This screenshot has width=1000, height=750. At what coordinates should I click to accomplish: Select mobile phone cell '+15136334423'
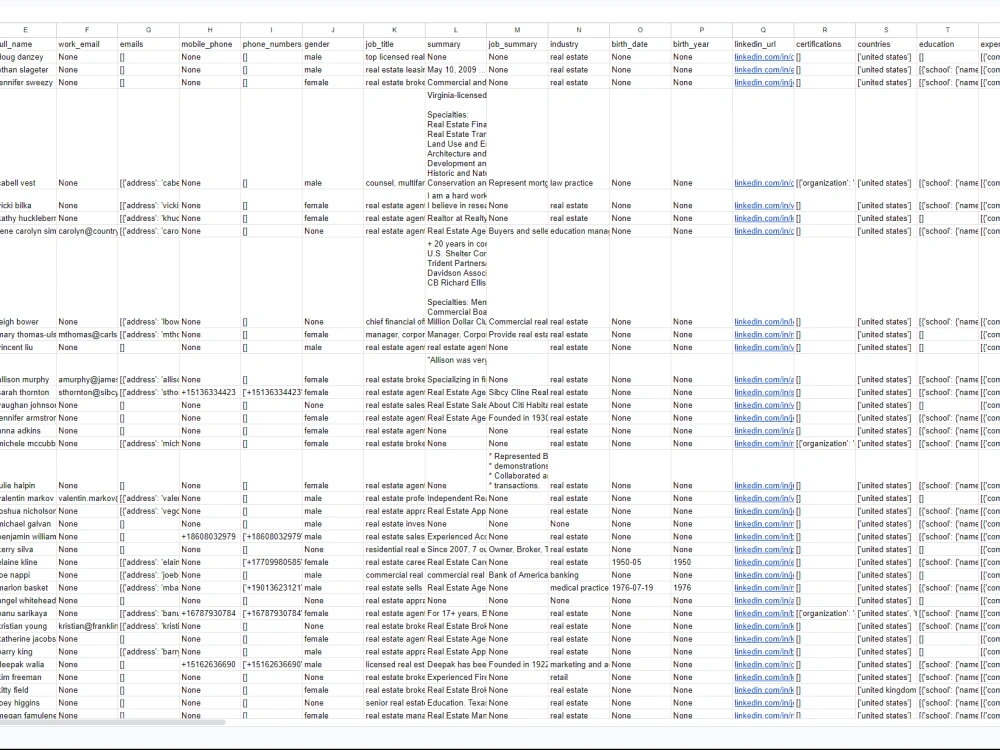coord(210,392)
